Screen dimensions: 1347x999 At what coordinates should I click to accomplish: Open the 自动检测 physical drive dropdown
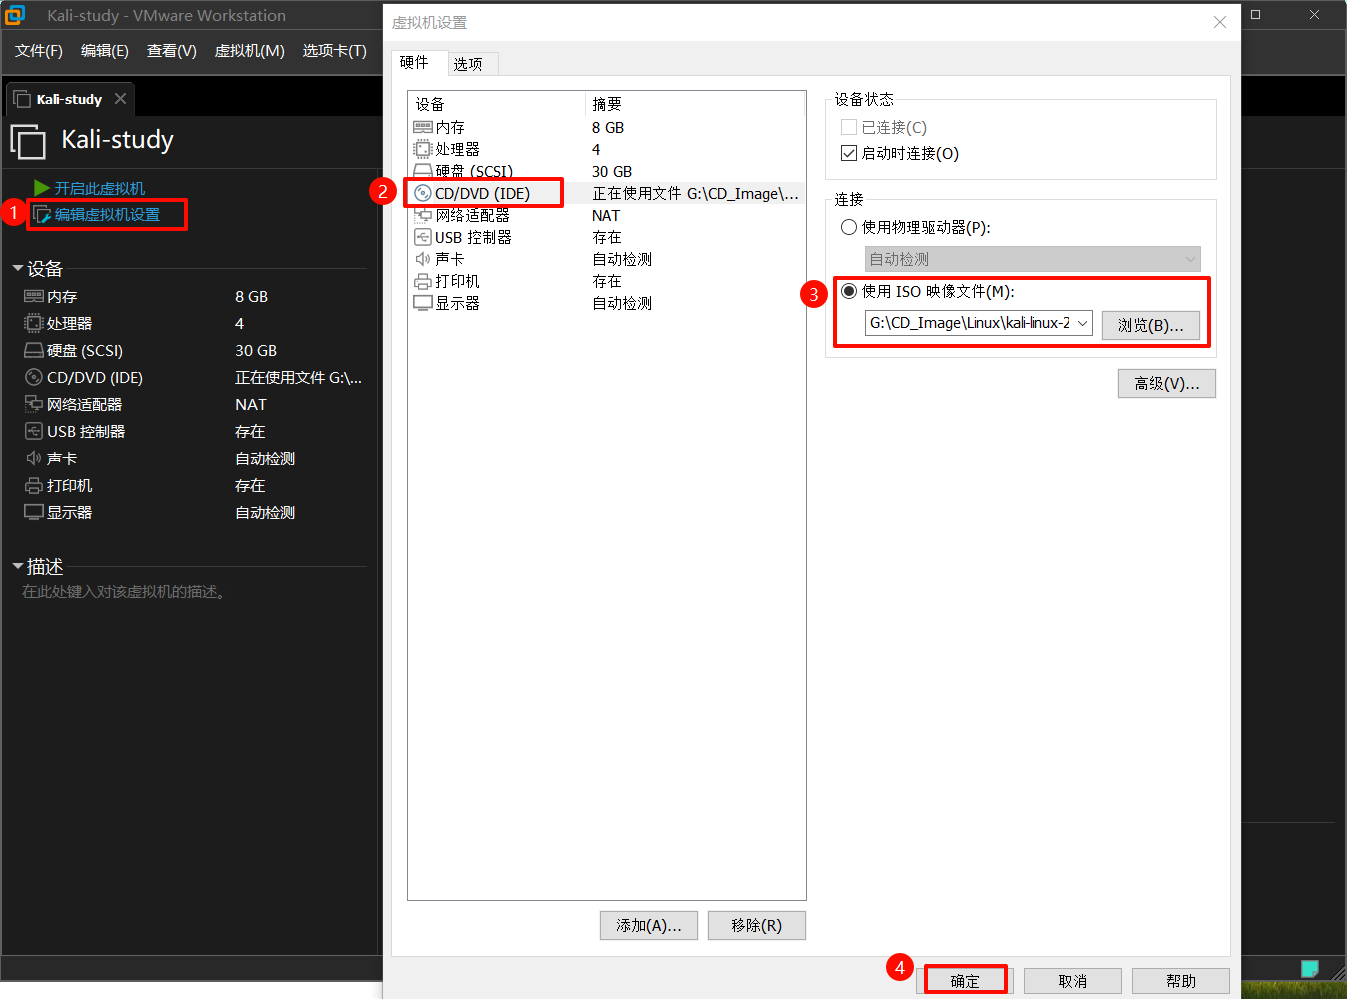pyautogui.click(x=1189, y=259)
